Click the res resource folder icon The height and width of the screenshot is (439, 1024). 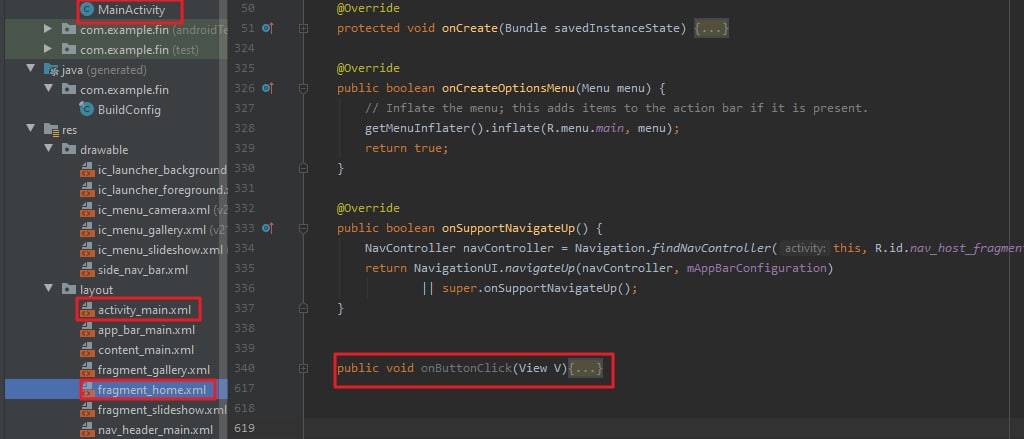click(x=51, y=129)
